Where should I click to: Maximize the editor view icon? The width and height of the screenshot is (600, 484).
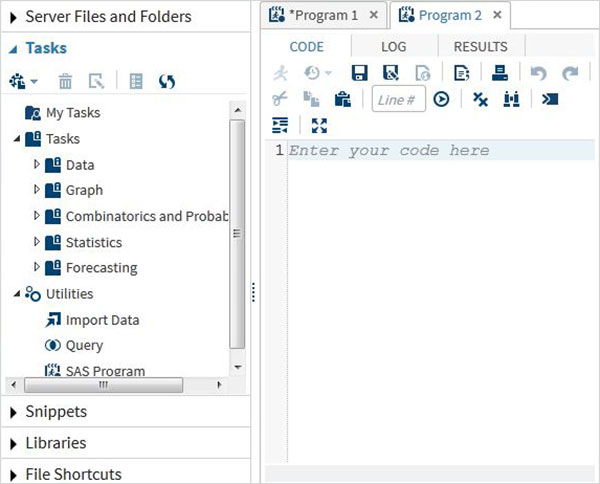click(319, 125)
